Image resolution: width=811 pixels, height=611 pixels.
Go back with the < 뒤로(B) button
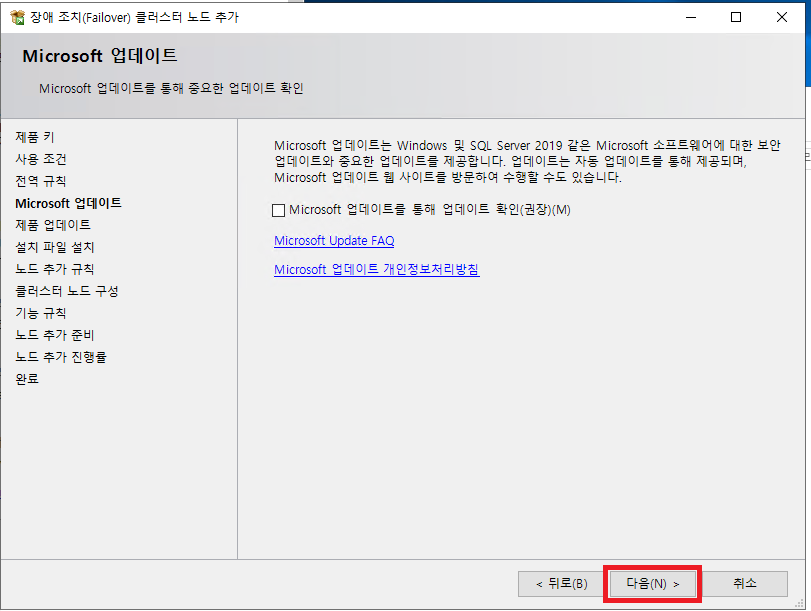(561, 584)
